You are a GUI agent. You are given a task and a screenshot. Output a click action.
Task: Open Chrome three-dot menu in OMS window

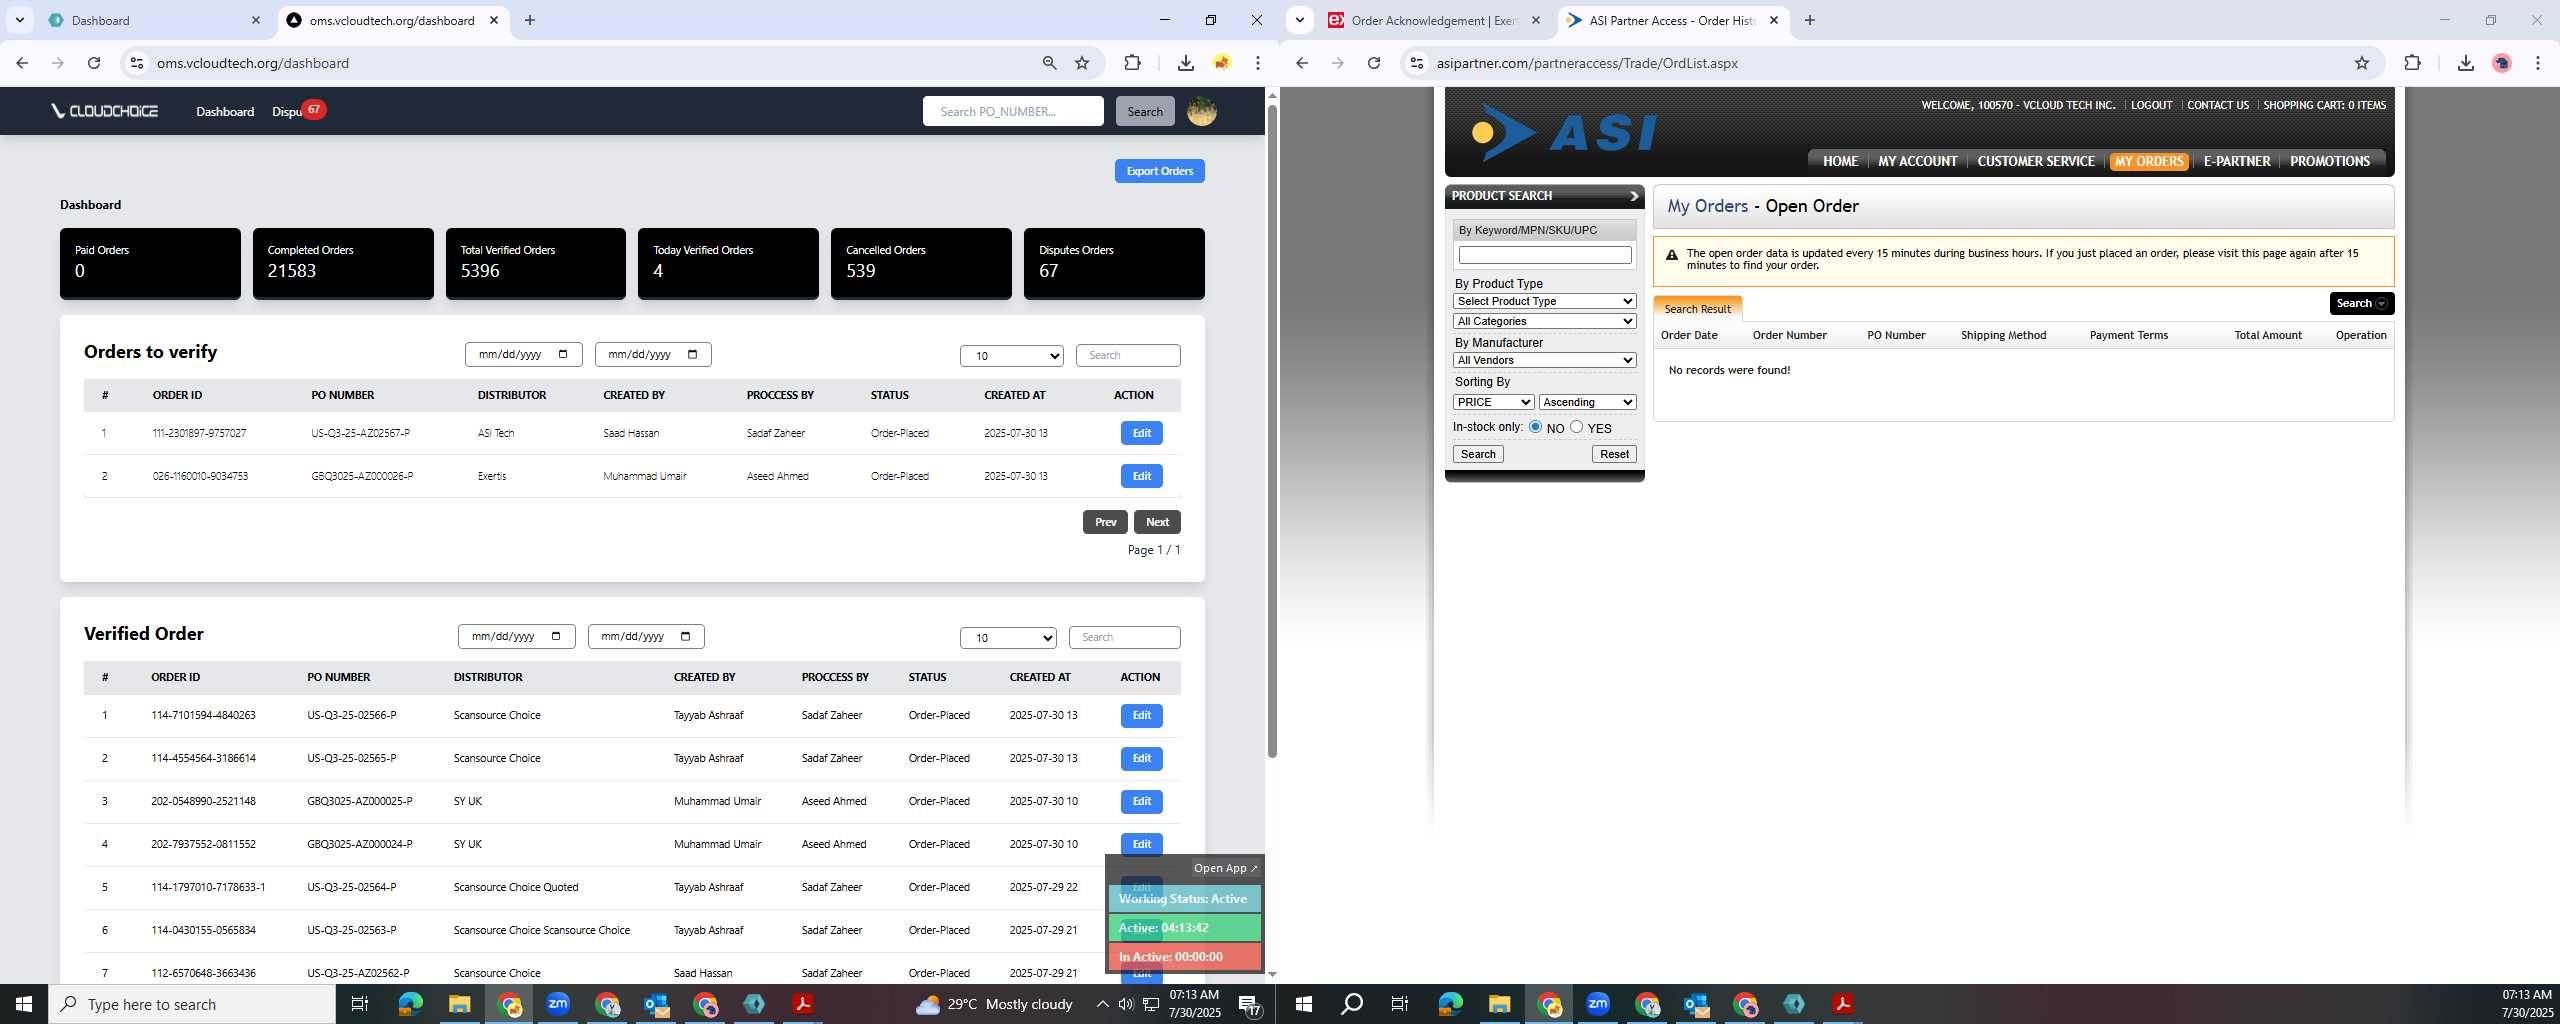1258,63
